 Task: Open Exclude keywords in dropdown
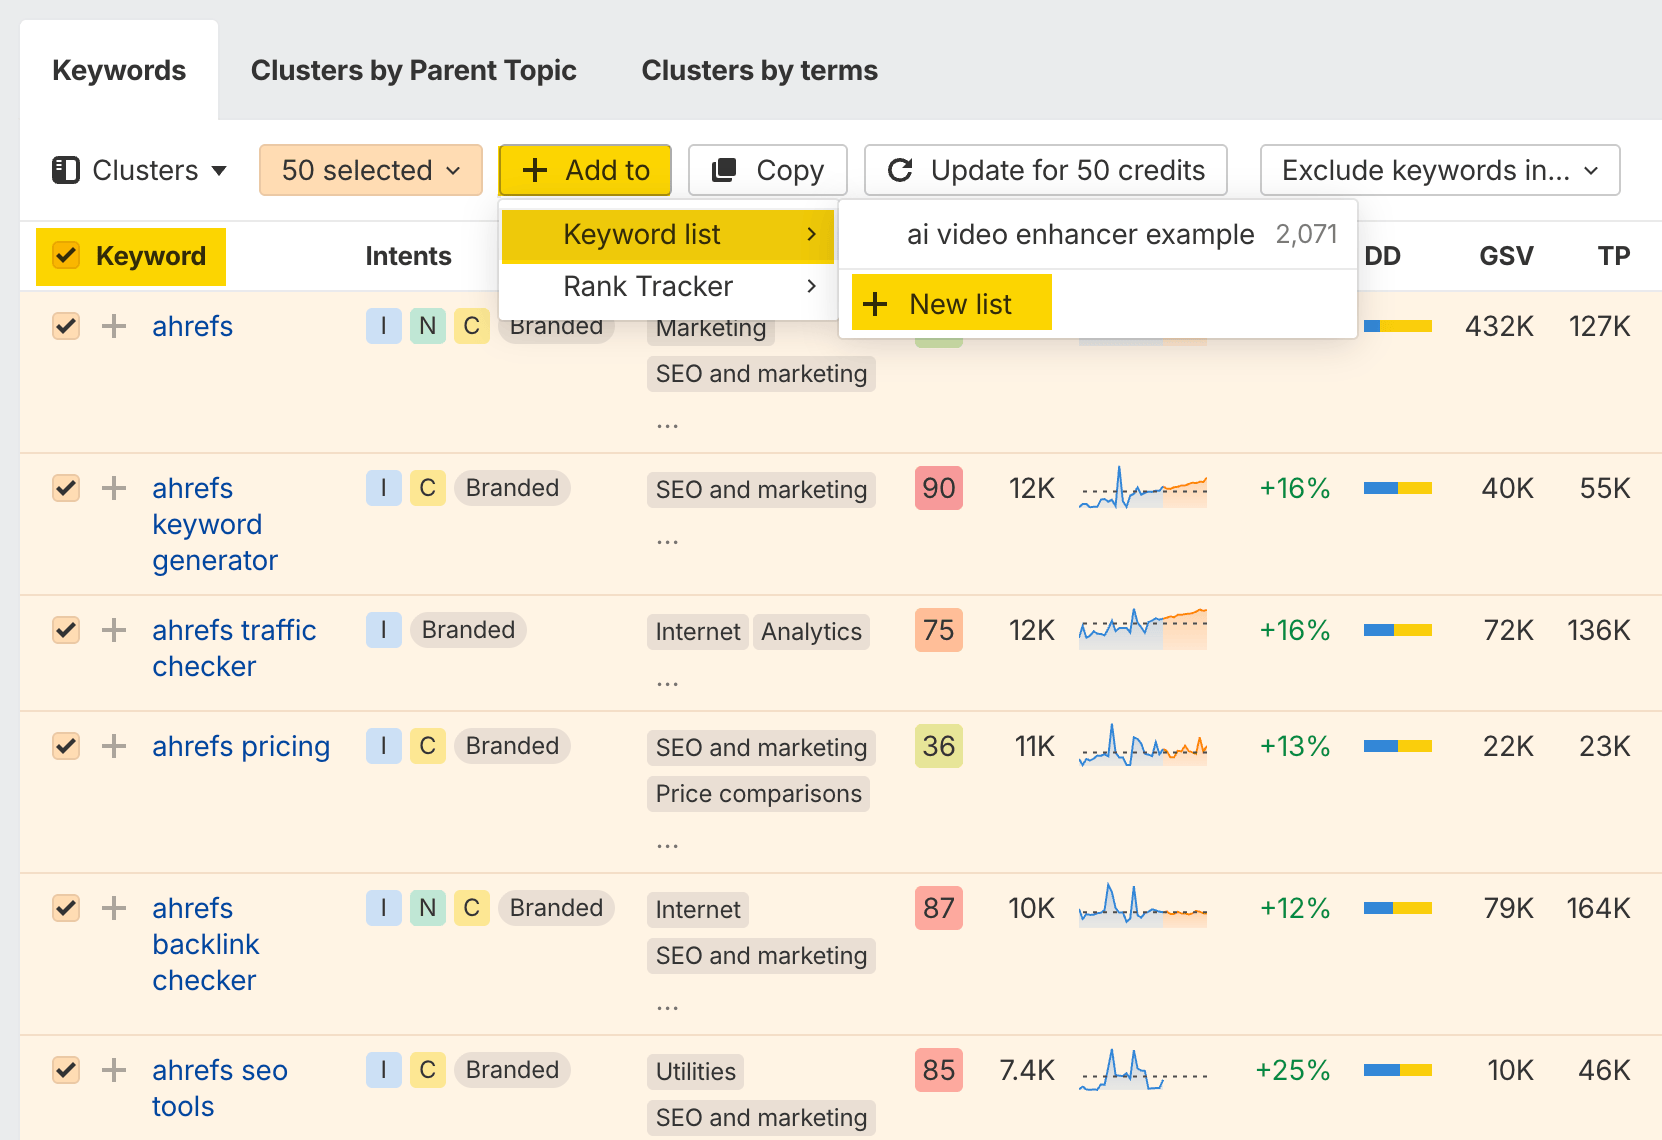click(1440, 170)
